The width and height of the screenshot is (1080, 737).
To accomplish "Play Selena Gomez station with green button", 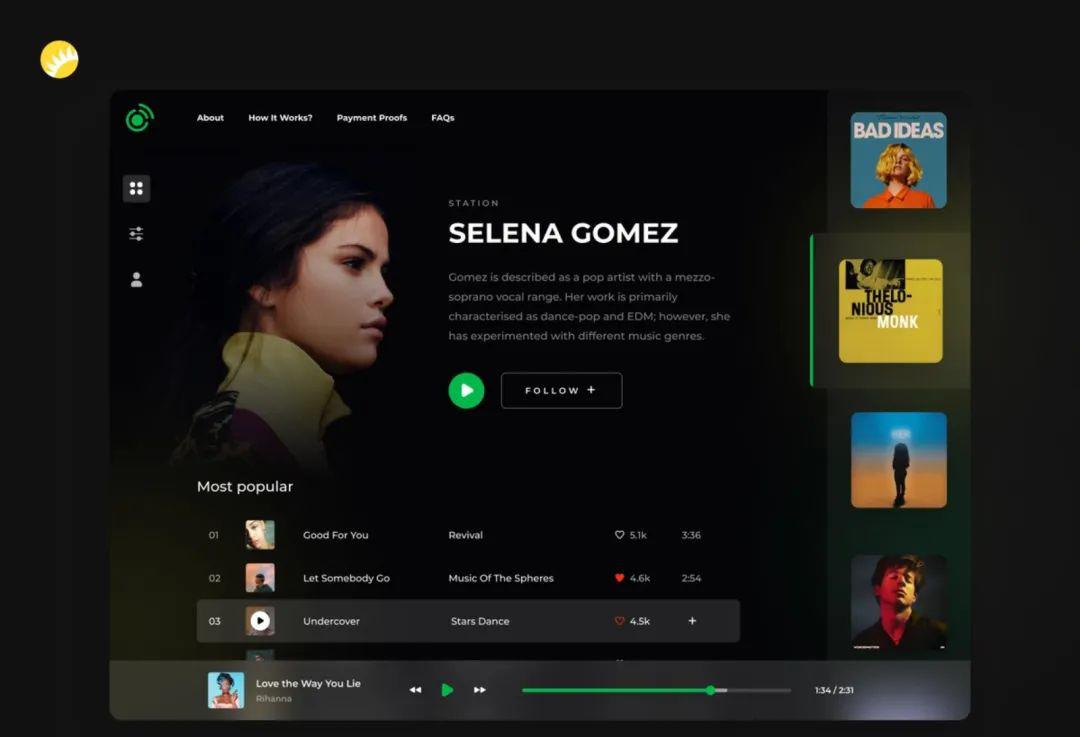I will [x=466, y=391].
